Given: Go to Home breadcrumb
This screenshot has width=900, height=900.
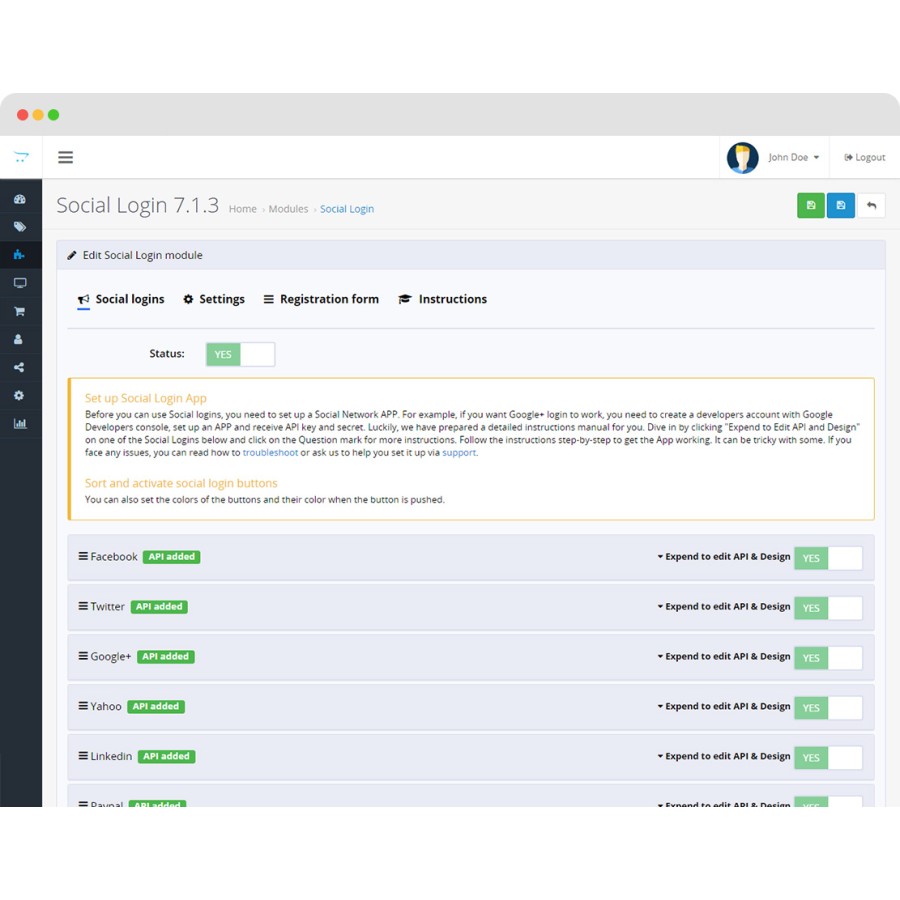Looking at the screenshot, I should [242, 209].
